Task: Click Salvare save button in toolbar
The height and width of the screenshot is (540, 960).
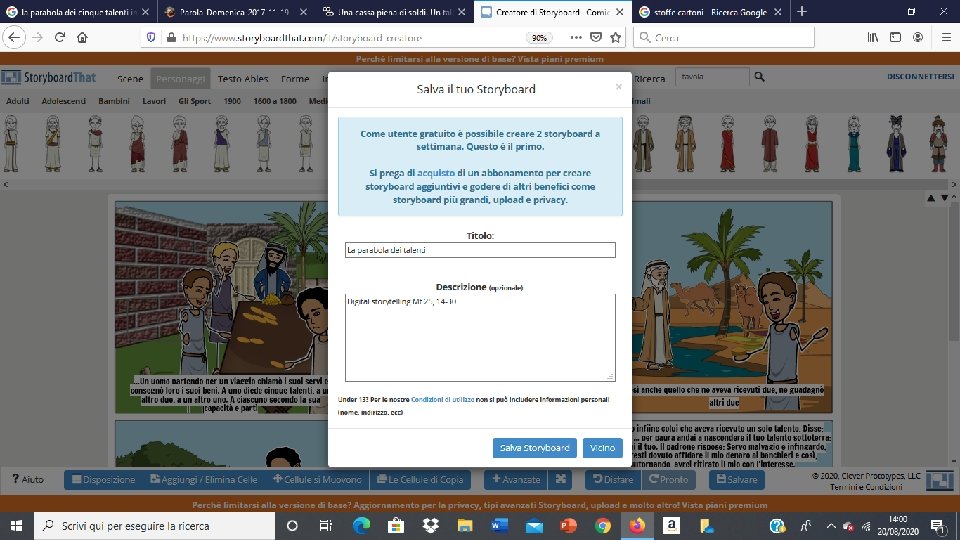Action: [x=737, y=479]
